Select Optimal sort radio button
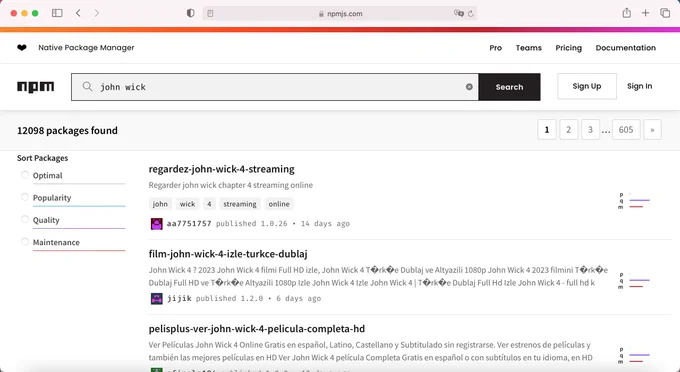Screen dimensions: 680x372 [x=25, y=175]
